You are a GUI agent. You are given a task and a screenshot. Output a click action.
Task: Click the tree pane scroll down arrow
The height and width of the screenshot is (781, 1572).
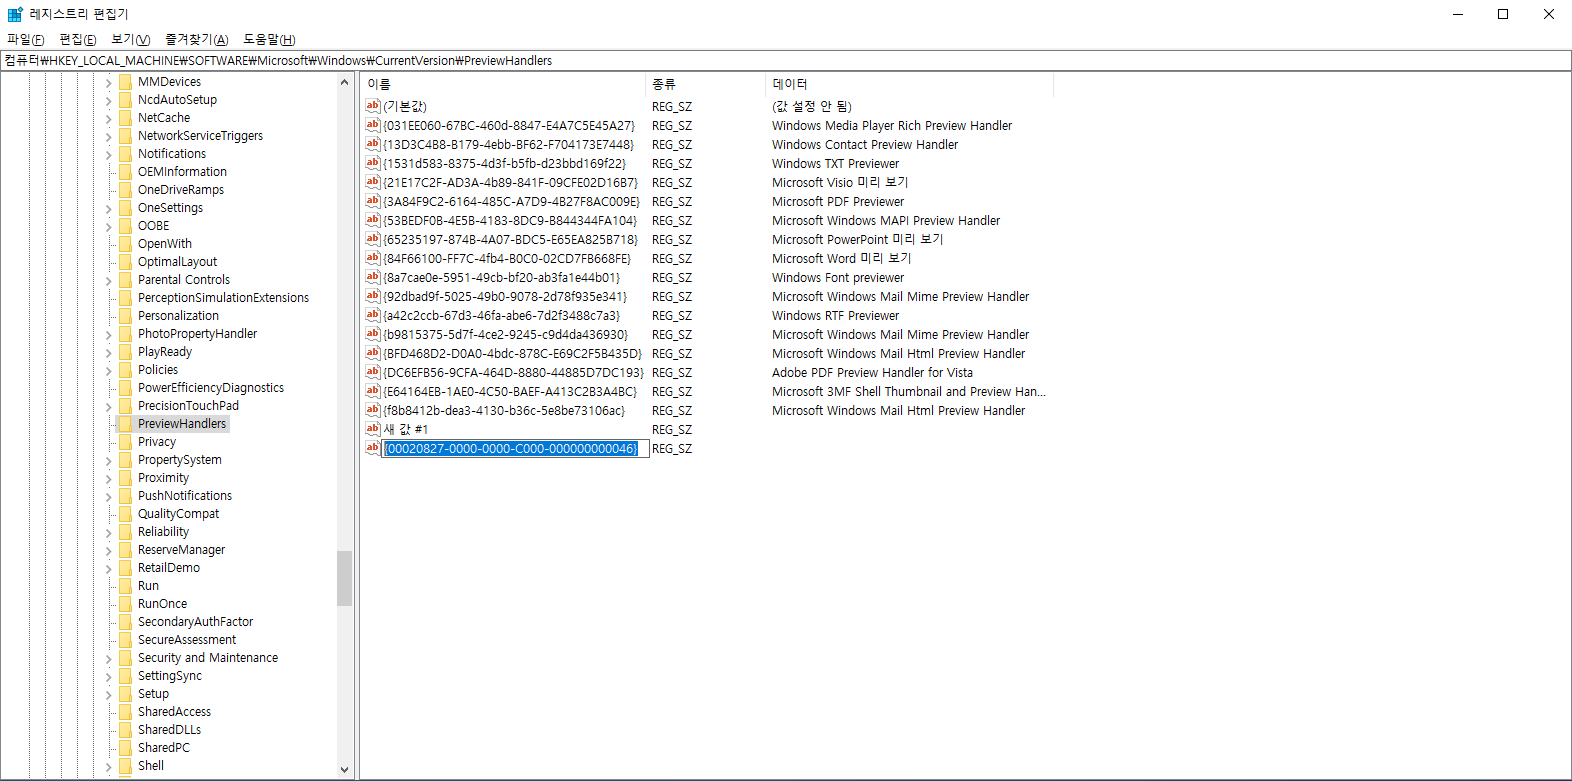344,769
